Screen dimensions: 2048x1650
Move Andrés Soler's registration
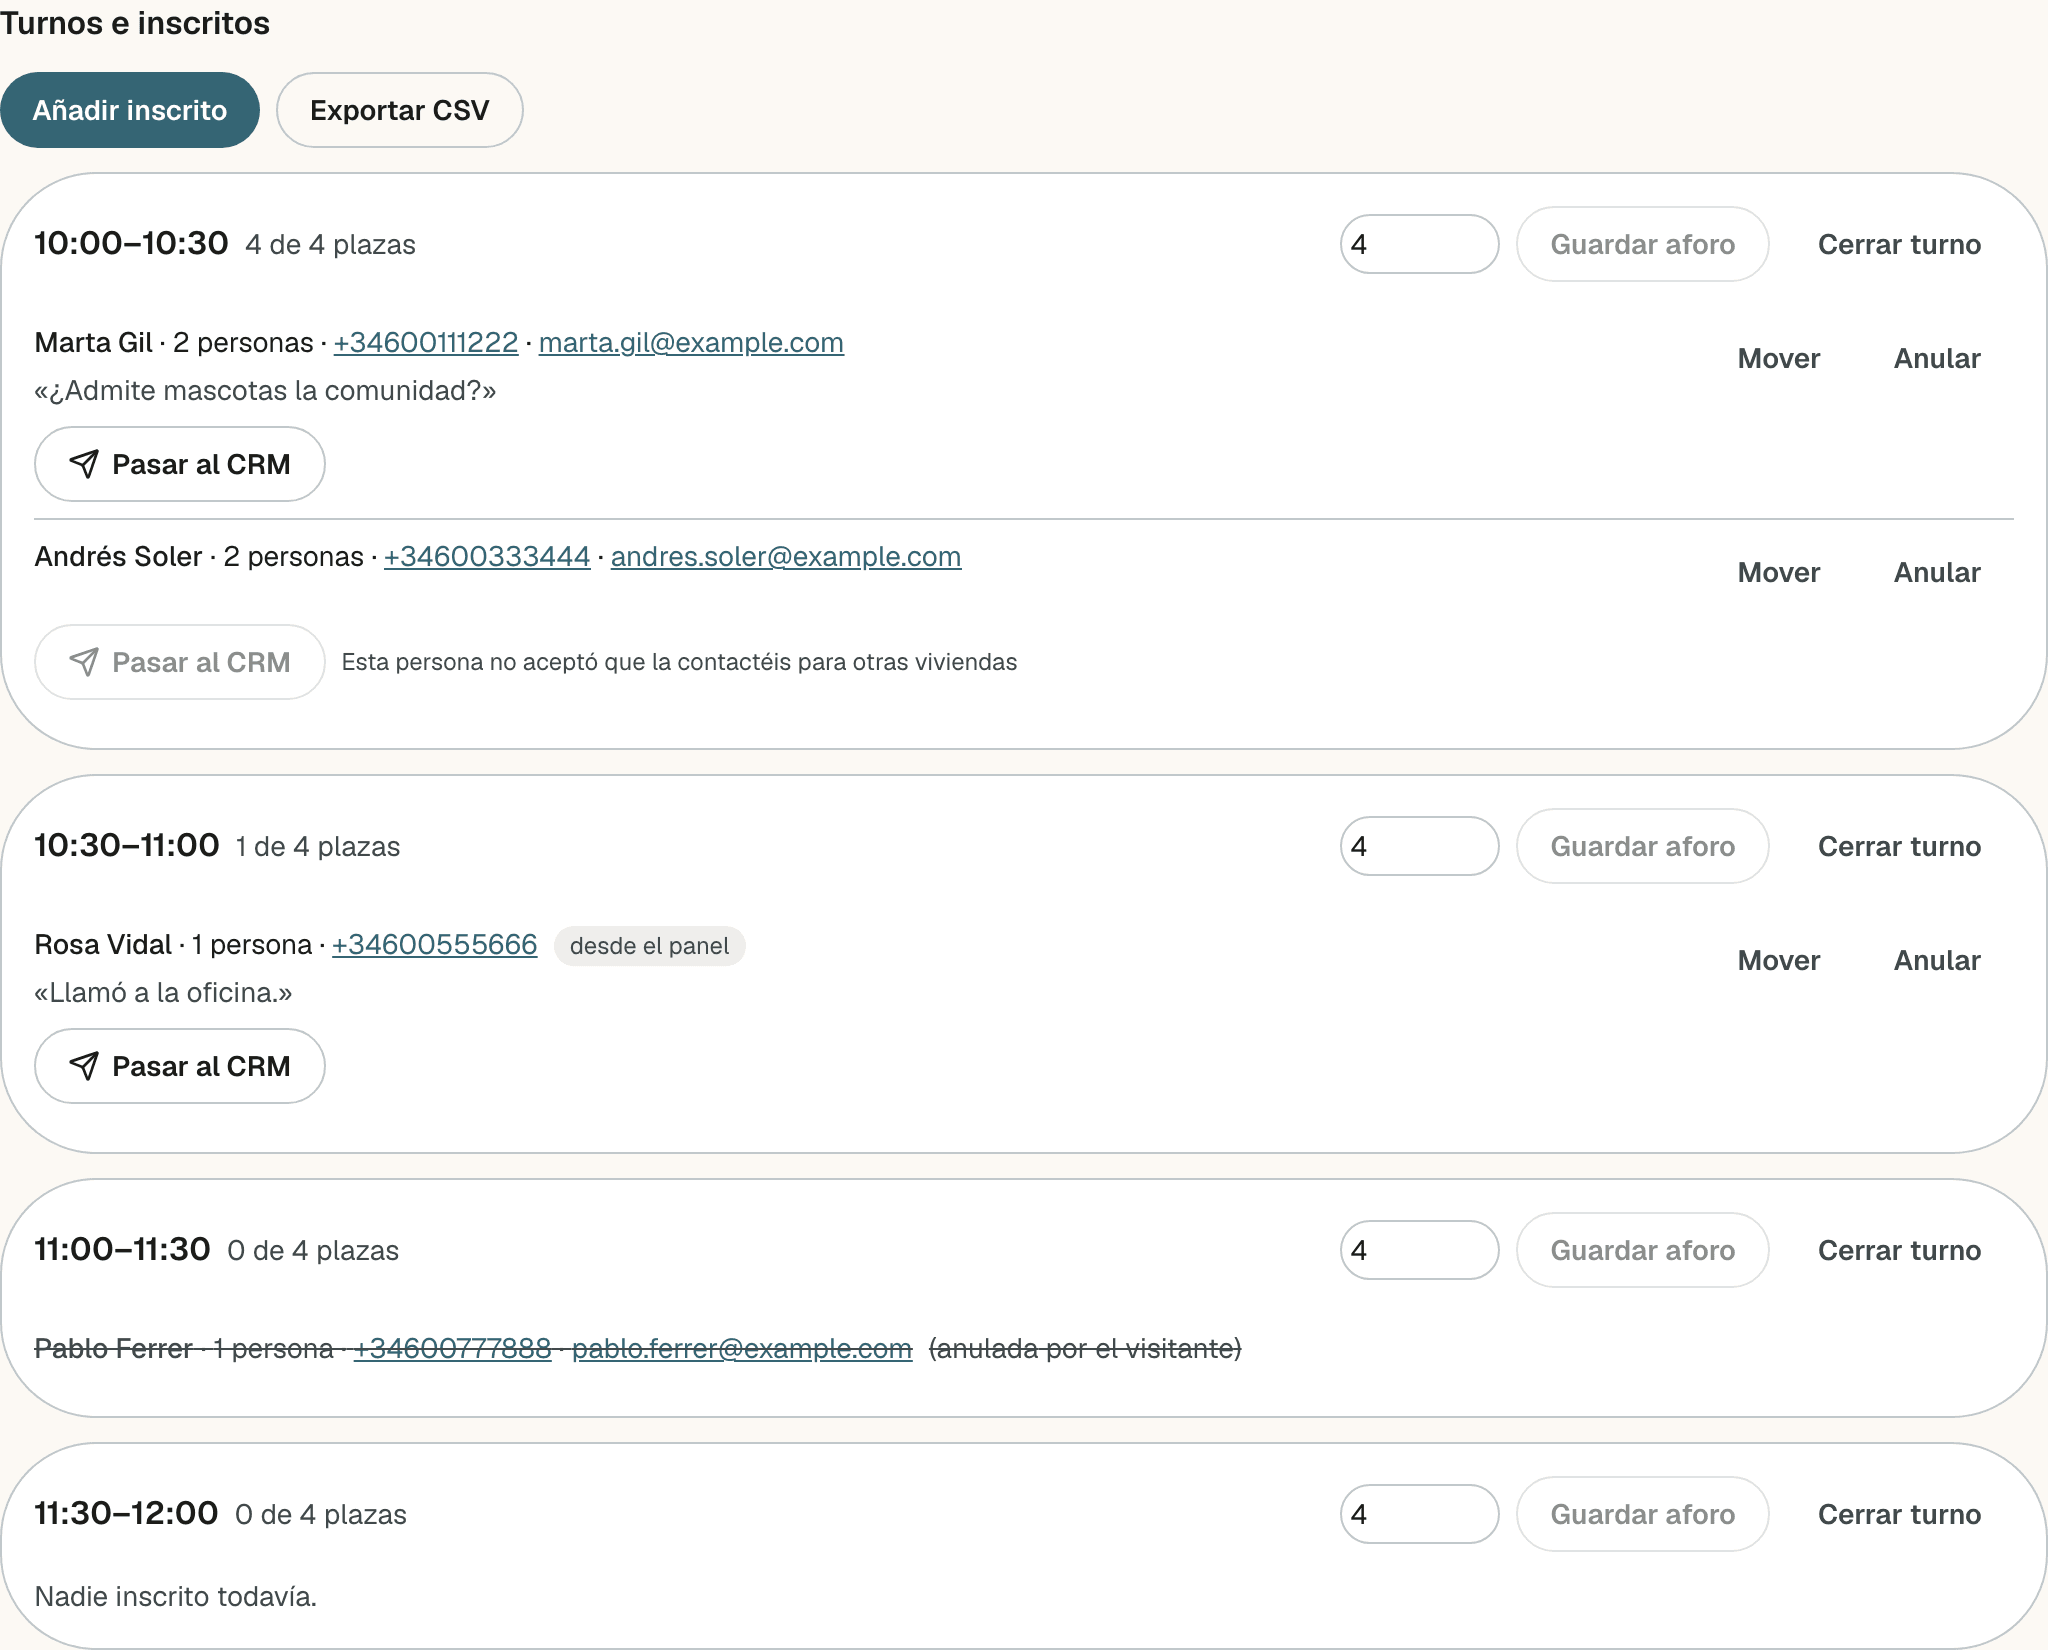(1779, 572)
